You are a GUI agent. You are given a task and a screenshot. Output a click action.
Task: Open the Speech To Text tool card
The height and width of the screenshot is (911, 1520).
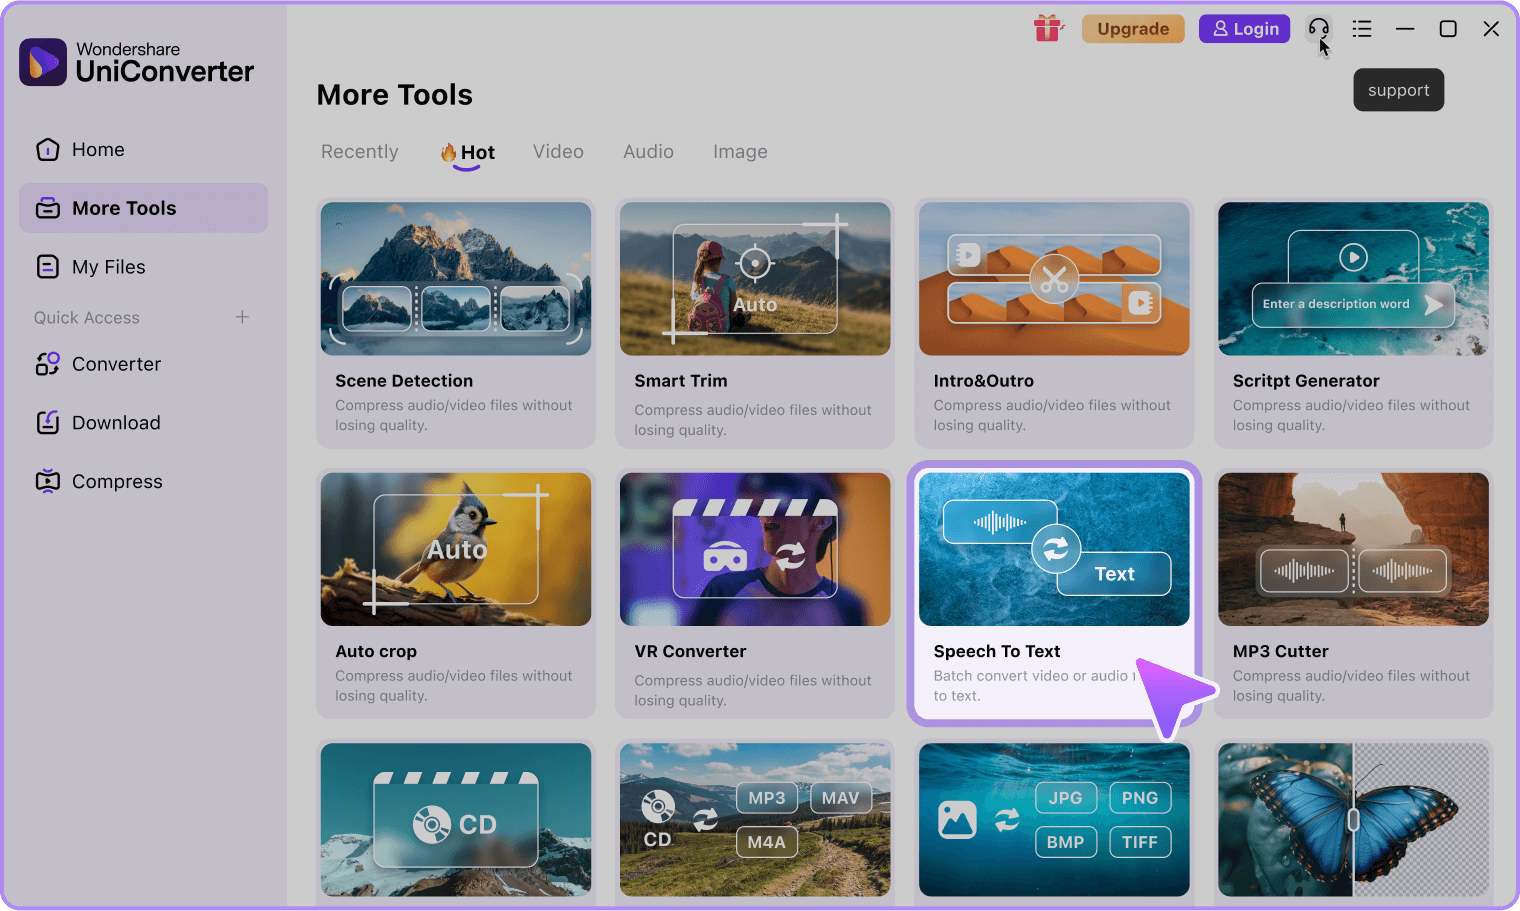pyautogui.click(x=1054, y=594)
